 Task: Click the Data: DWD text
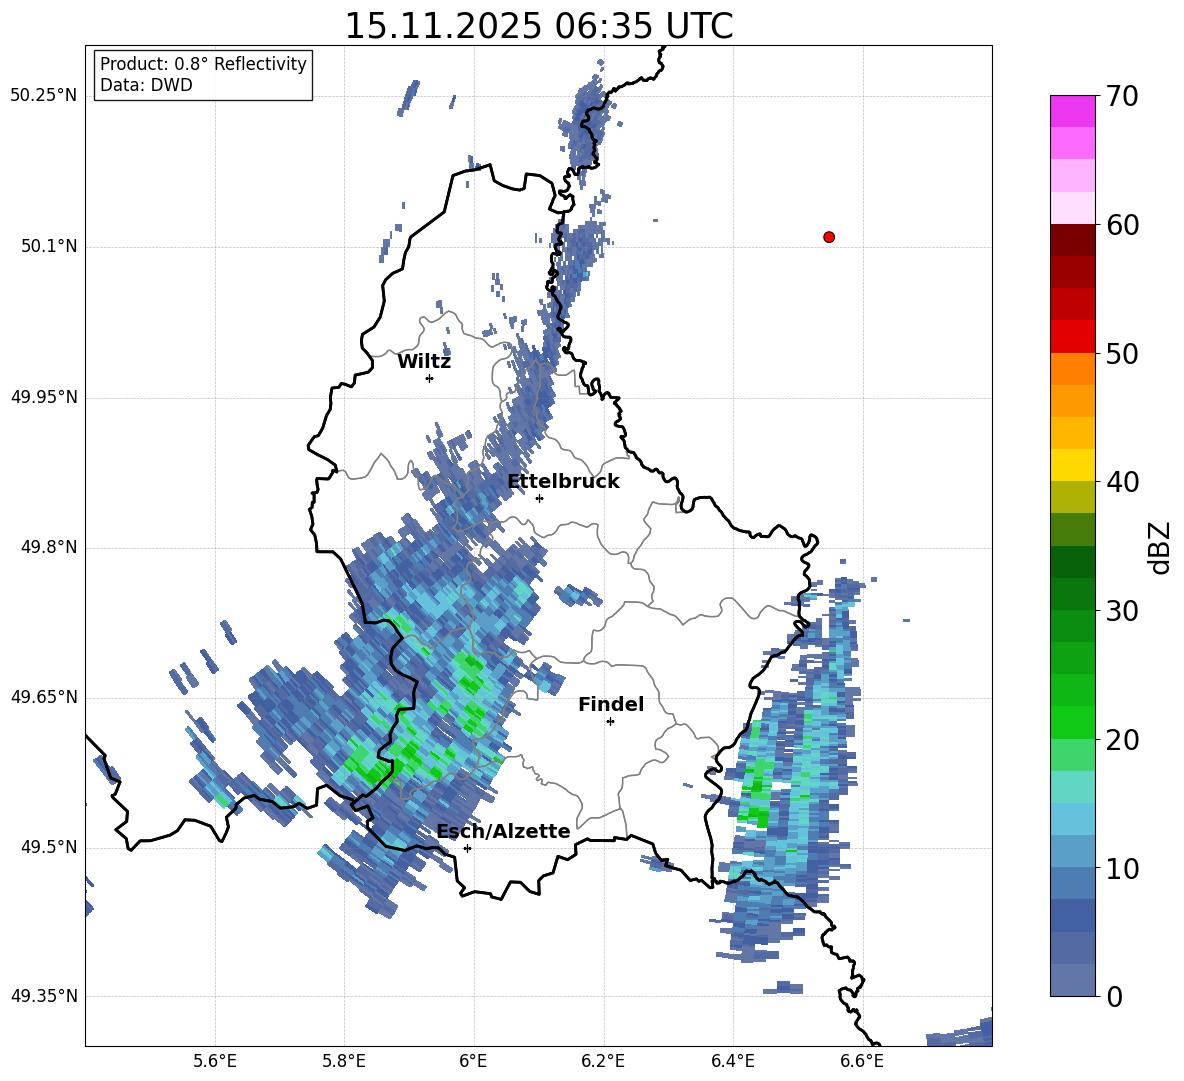[146, 85]
